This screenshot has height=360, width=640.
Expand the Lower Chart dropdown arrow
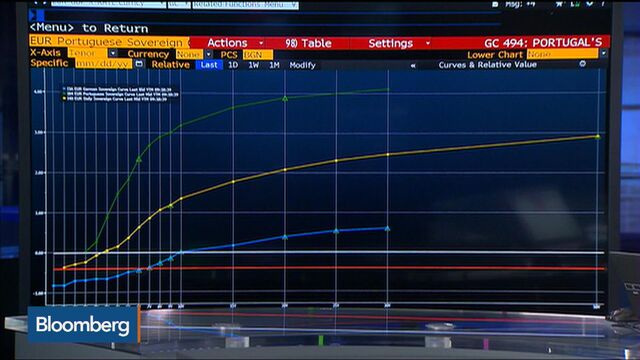(x=603, y=53)
